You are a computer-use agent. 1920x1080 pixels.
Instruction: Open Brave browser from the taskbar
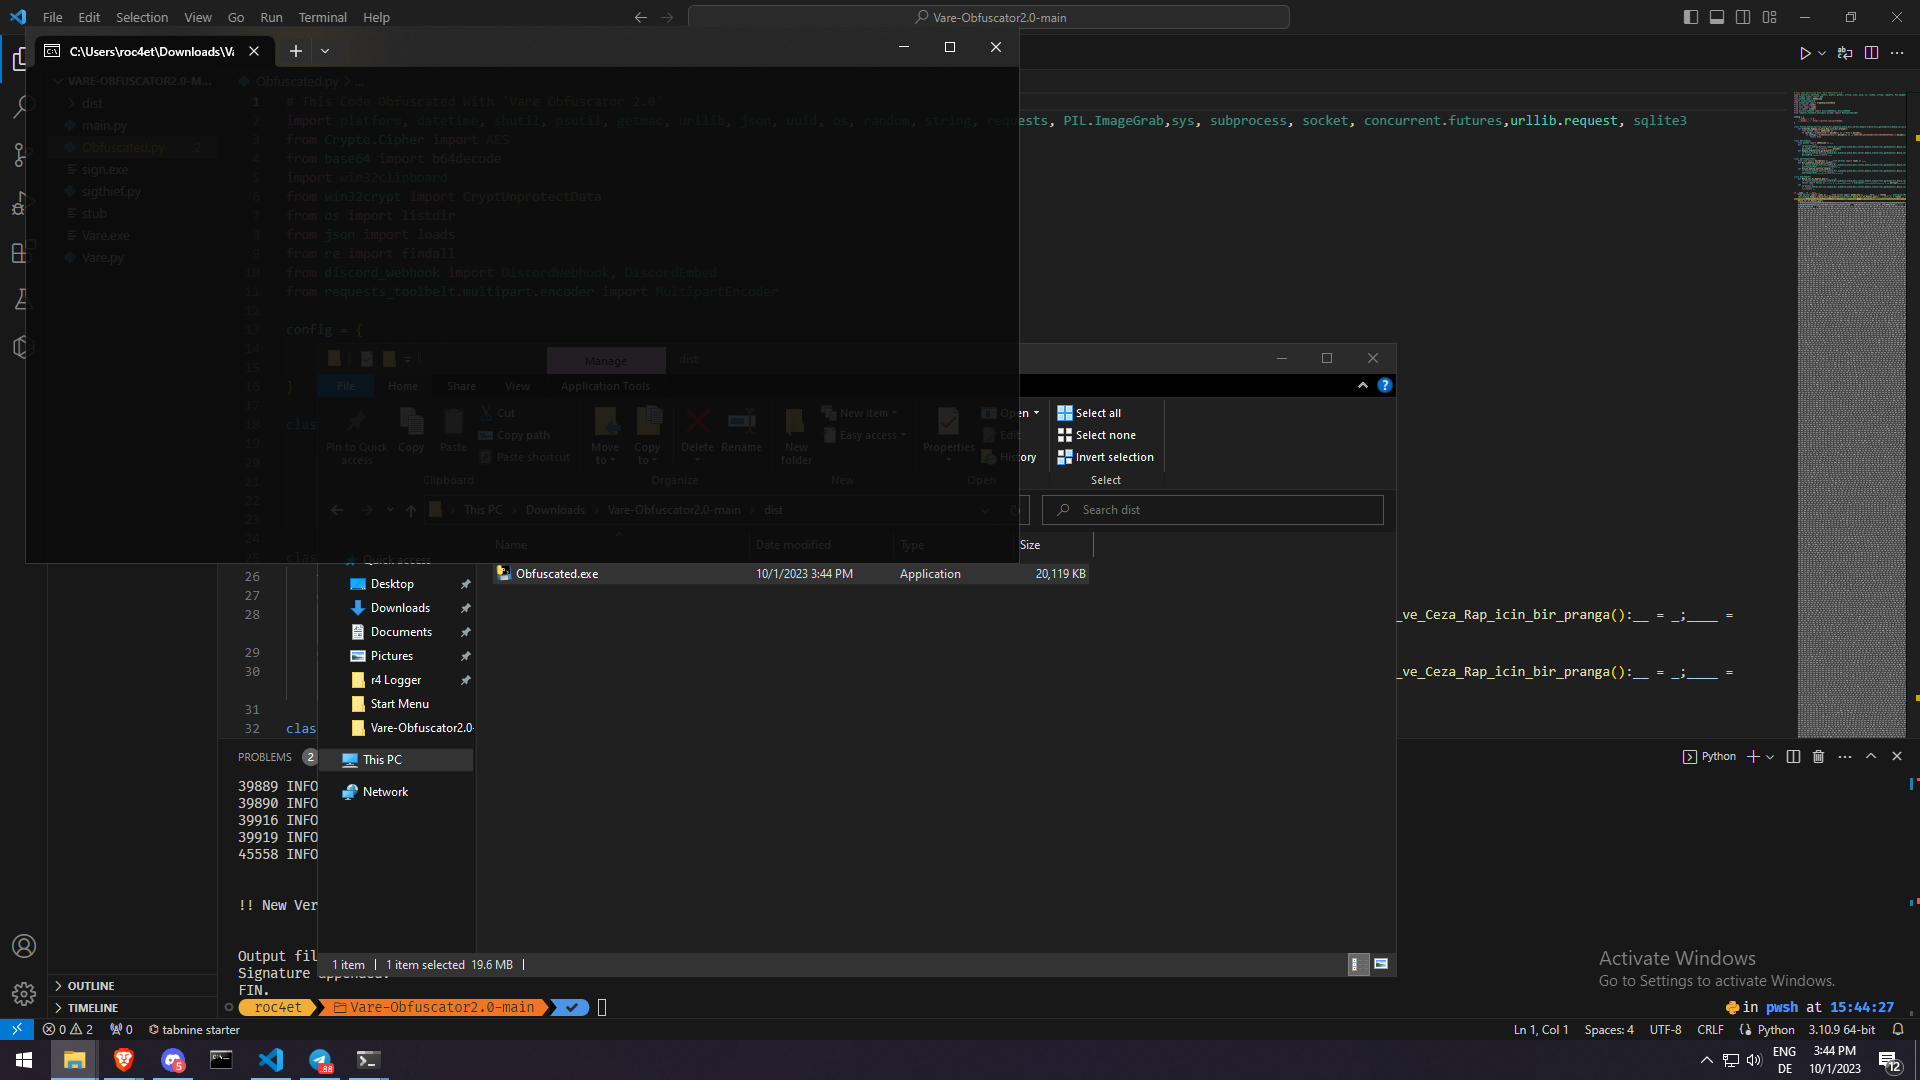pyautogui.click(x=124, y=1060)
